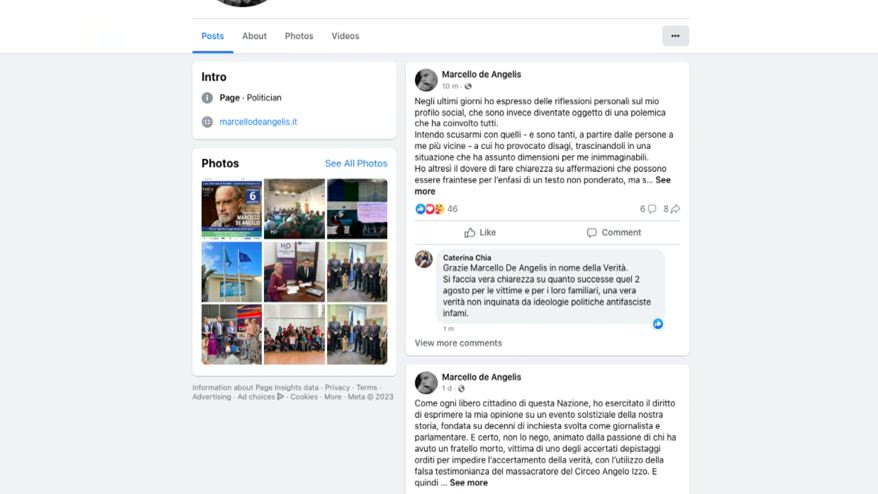Expand first post with See more
The image size is (878, 494).
click(x=543, y=185)
